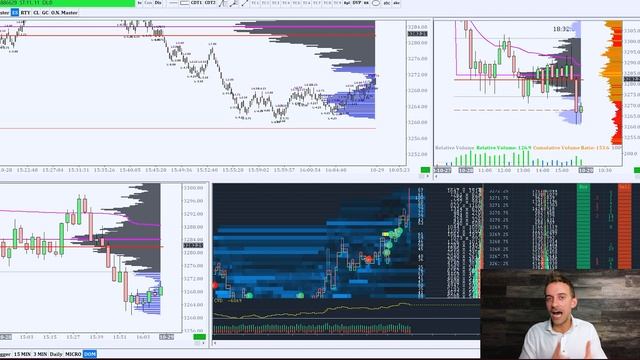Viewport: 640px width, 360px height.
Task: Switch to the Daily bottom tab
Action: (56, 354)
